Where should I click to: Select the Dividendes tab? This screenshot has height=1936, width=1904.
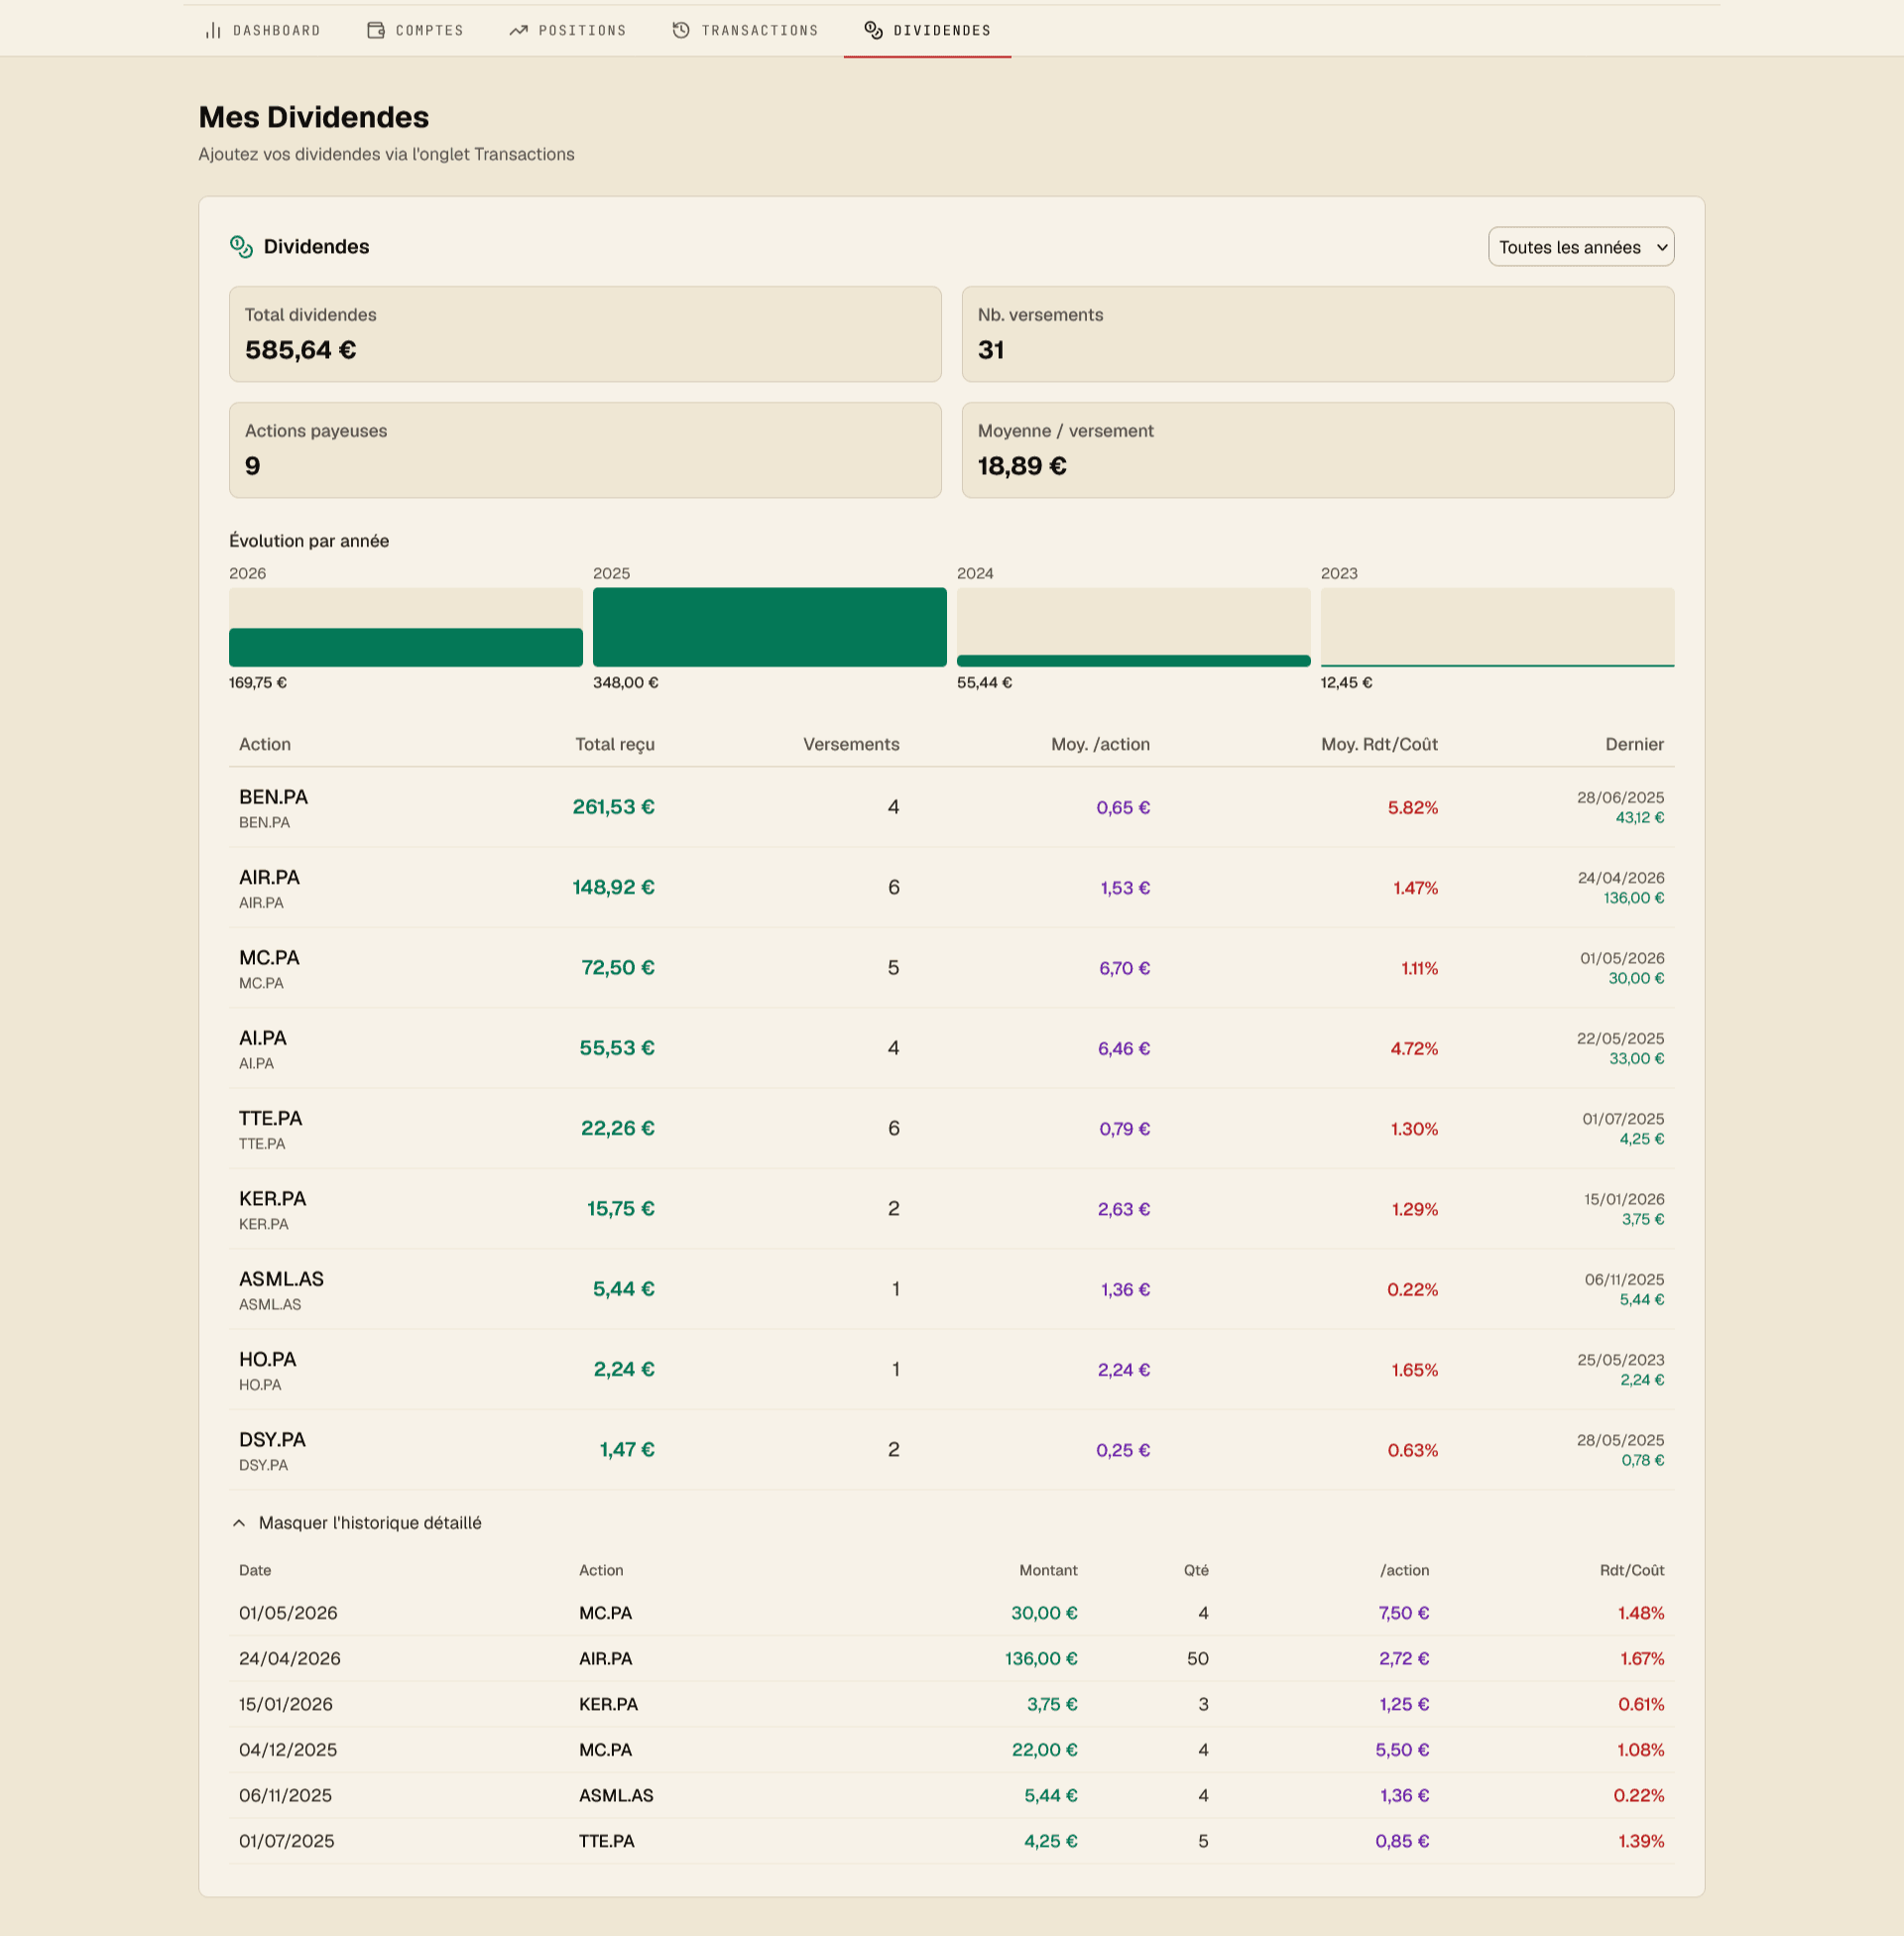pos(928,31)
